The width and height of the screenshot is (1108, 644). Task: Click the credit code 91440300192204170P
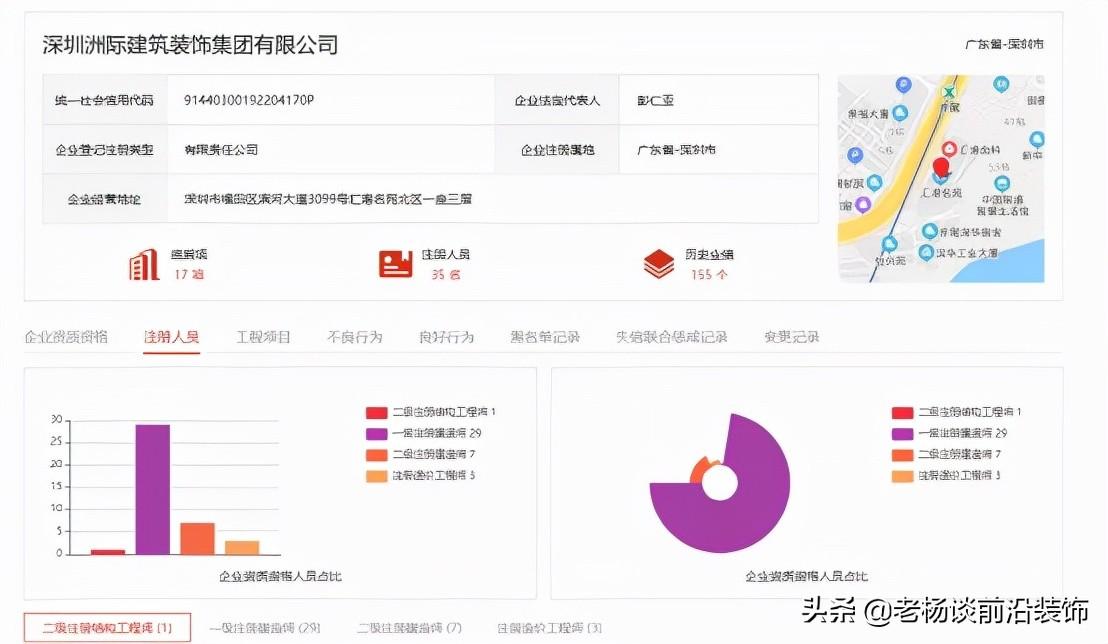coord(249,100)
